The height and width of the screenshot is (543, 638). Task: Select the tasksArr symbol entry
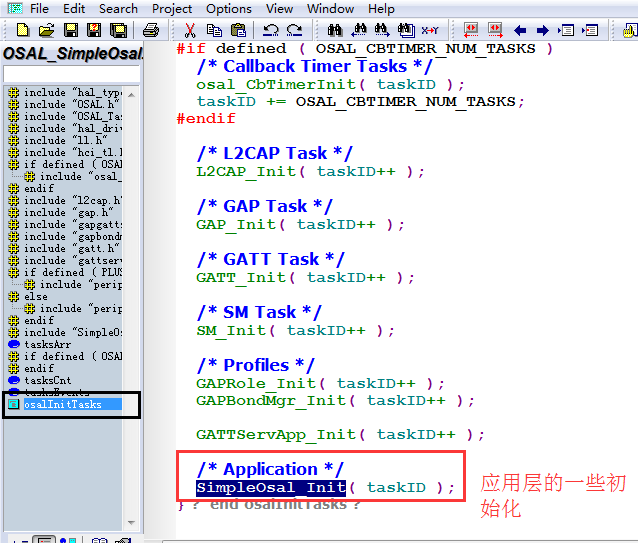47,344
